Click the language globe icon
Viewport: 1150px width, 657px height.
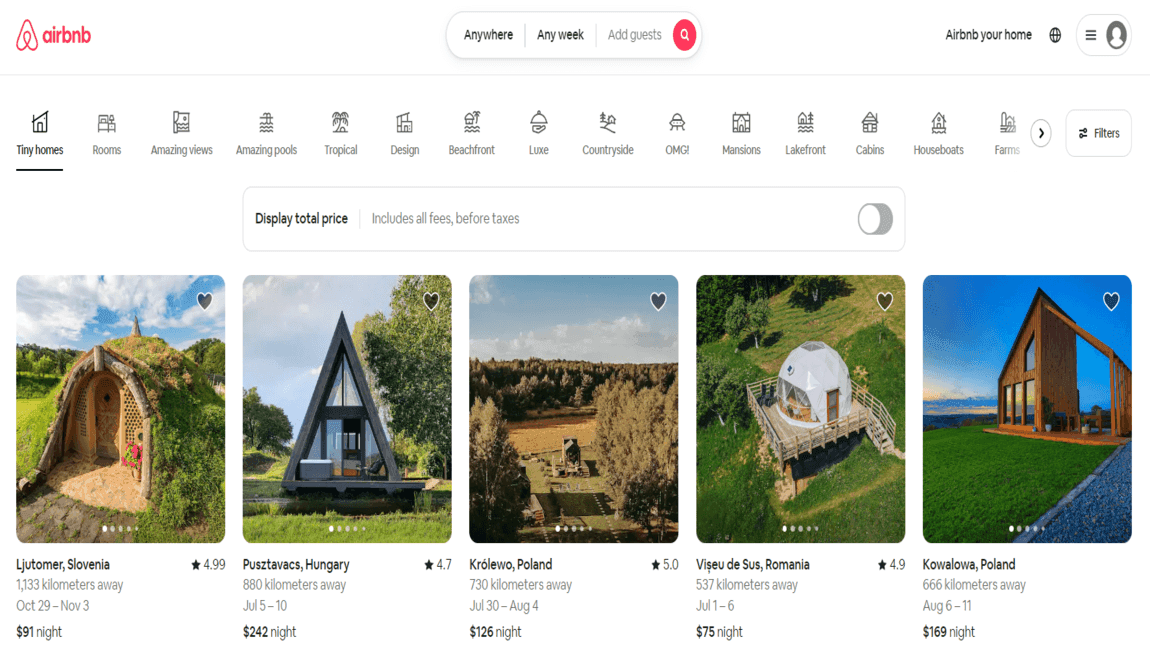pyautogui.click(x=1055, y=34)
